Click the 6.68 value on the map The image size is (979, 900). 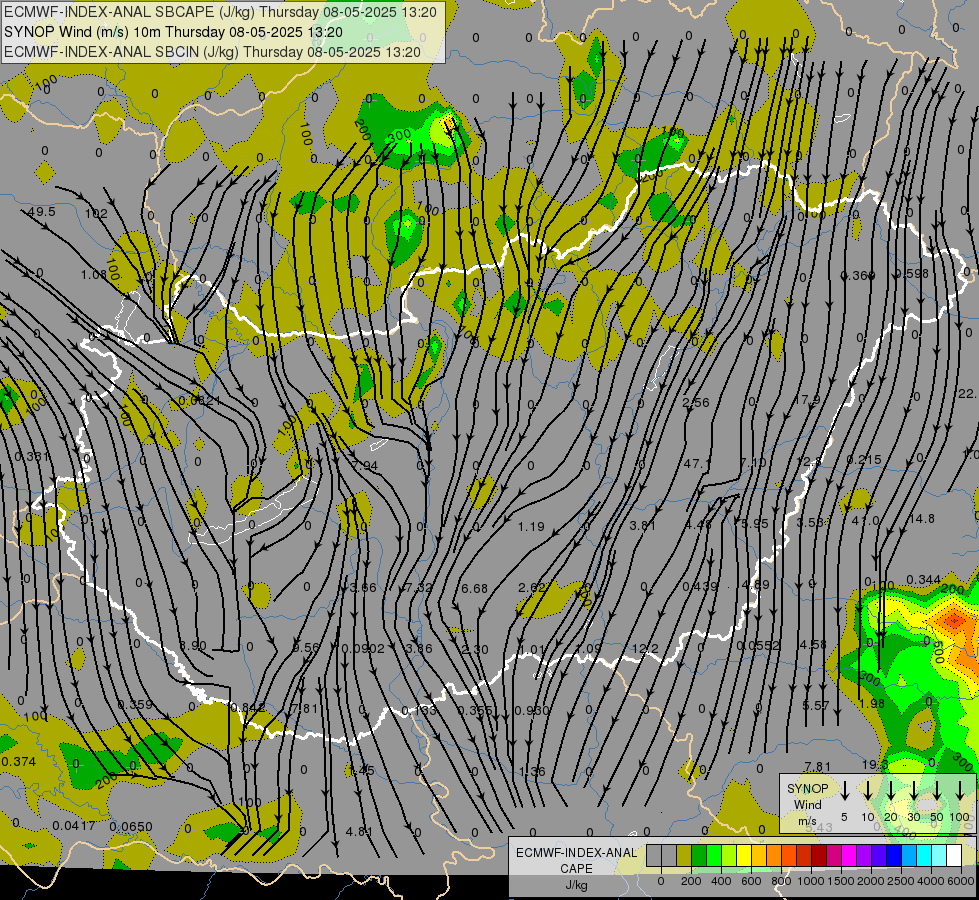475,589
